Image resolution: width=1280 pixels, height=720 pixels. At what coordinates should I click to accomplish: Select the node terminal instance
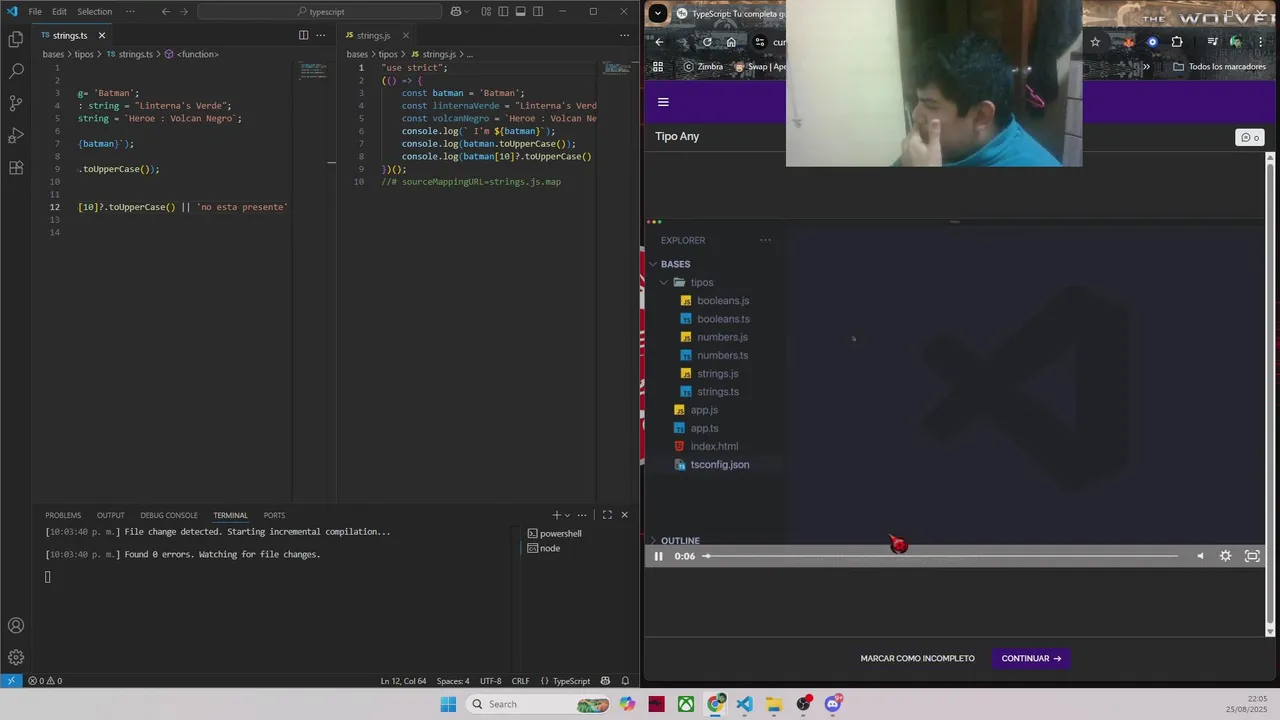point(543,548)
